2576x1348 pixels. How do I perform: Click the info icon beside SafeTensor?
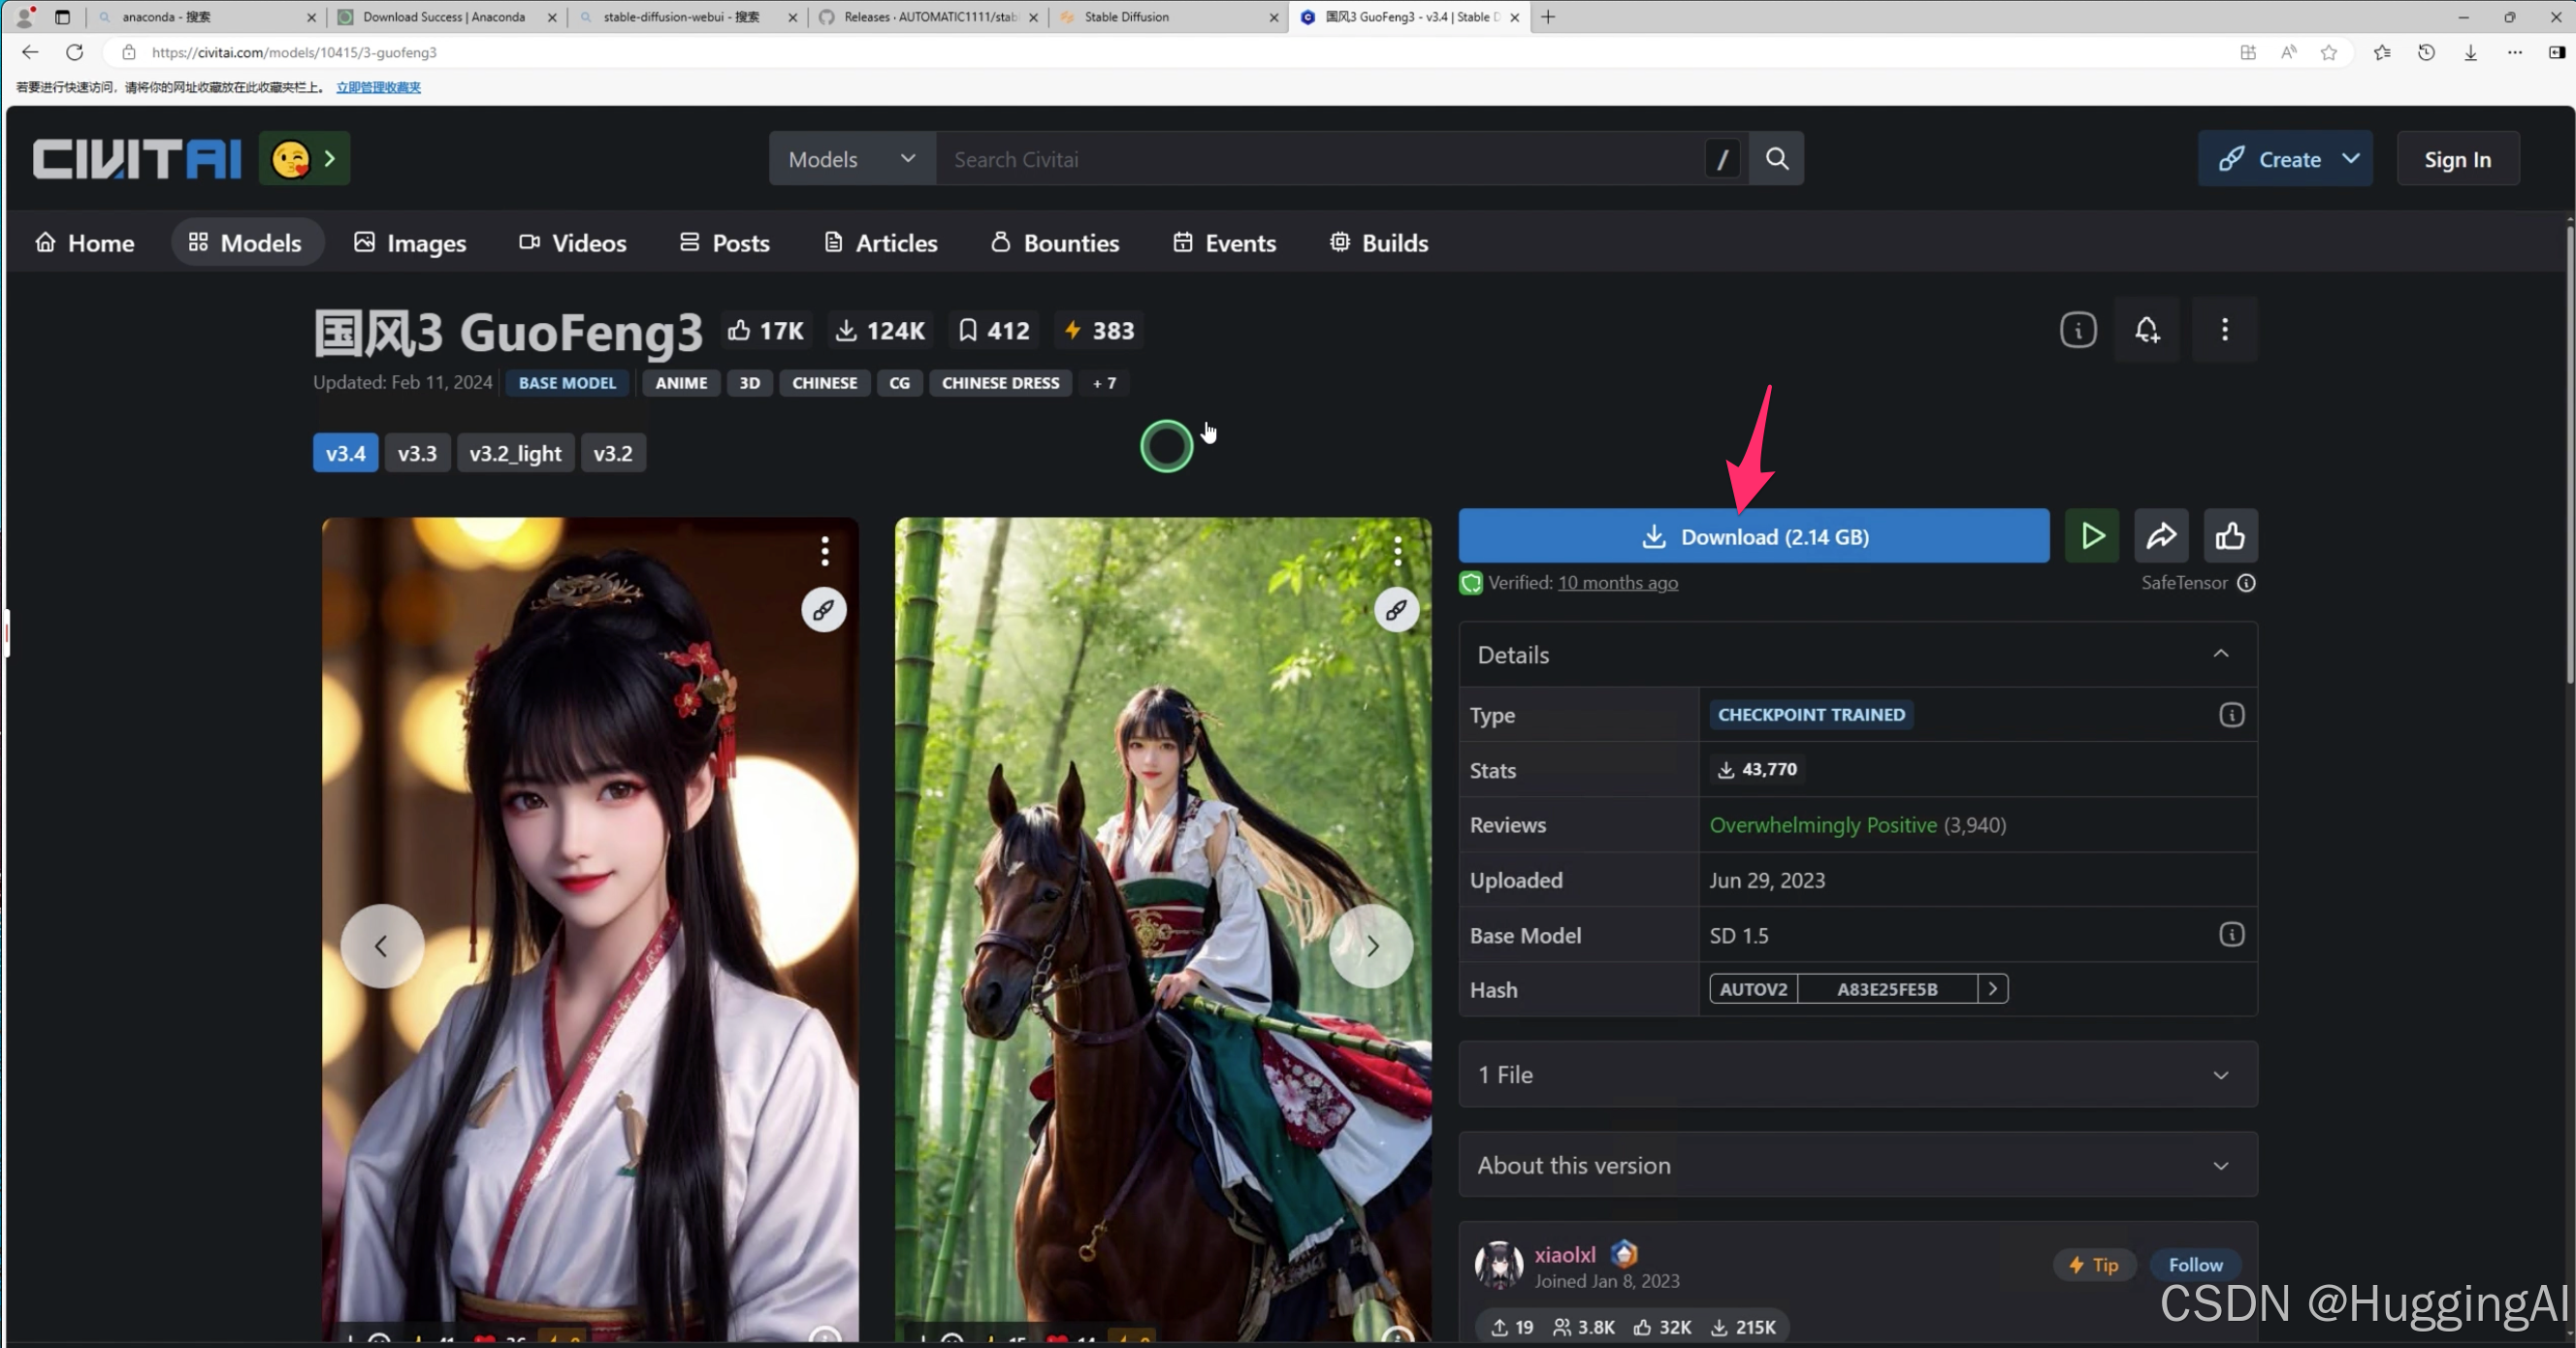pyautogui.click(x=2246, y=583)
